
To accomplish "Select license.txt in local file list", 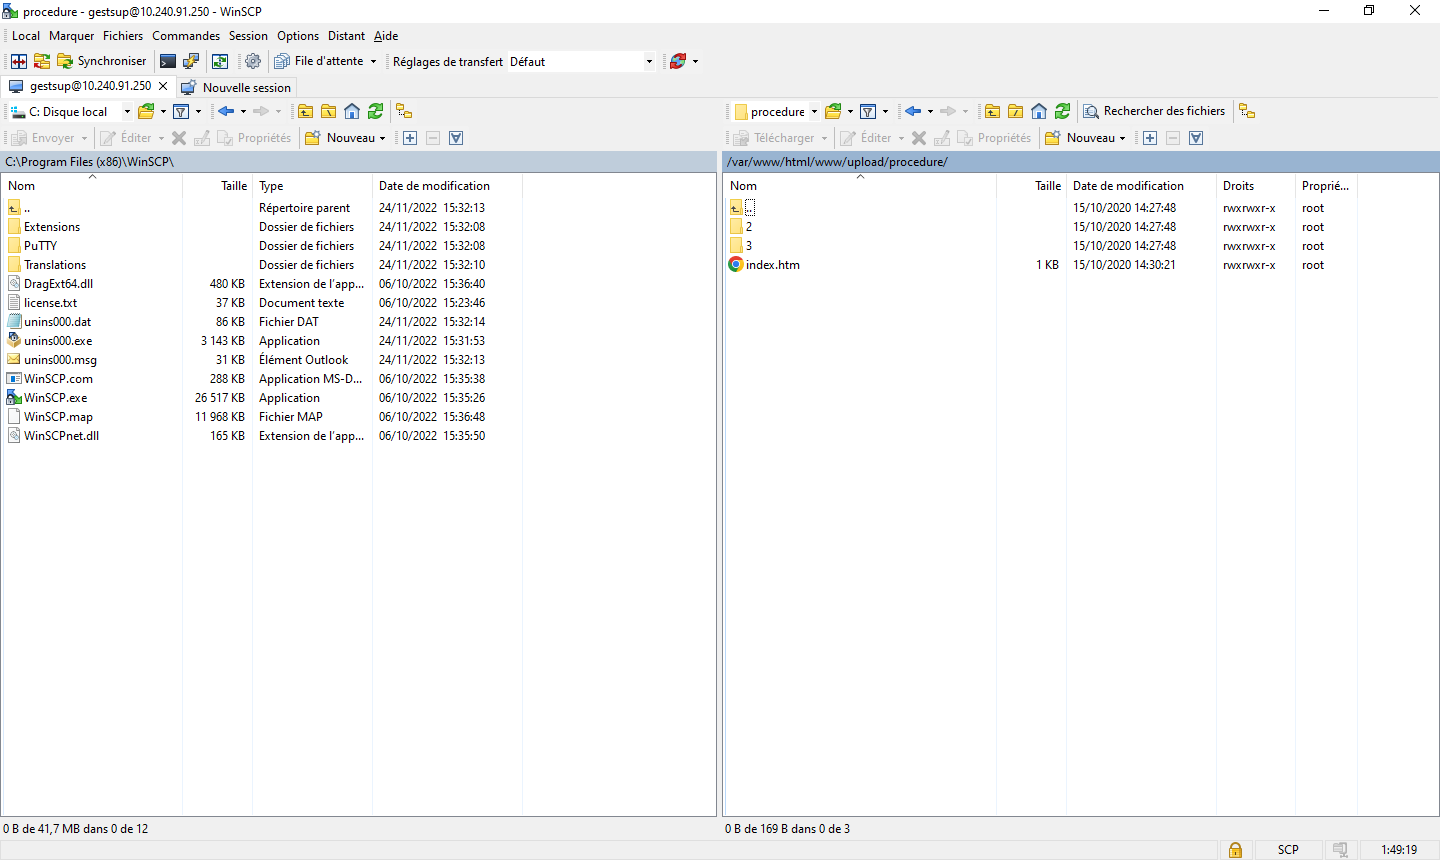I will [50, 303].
